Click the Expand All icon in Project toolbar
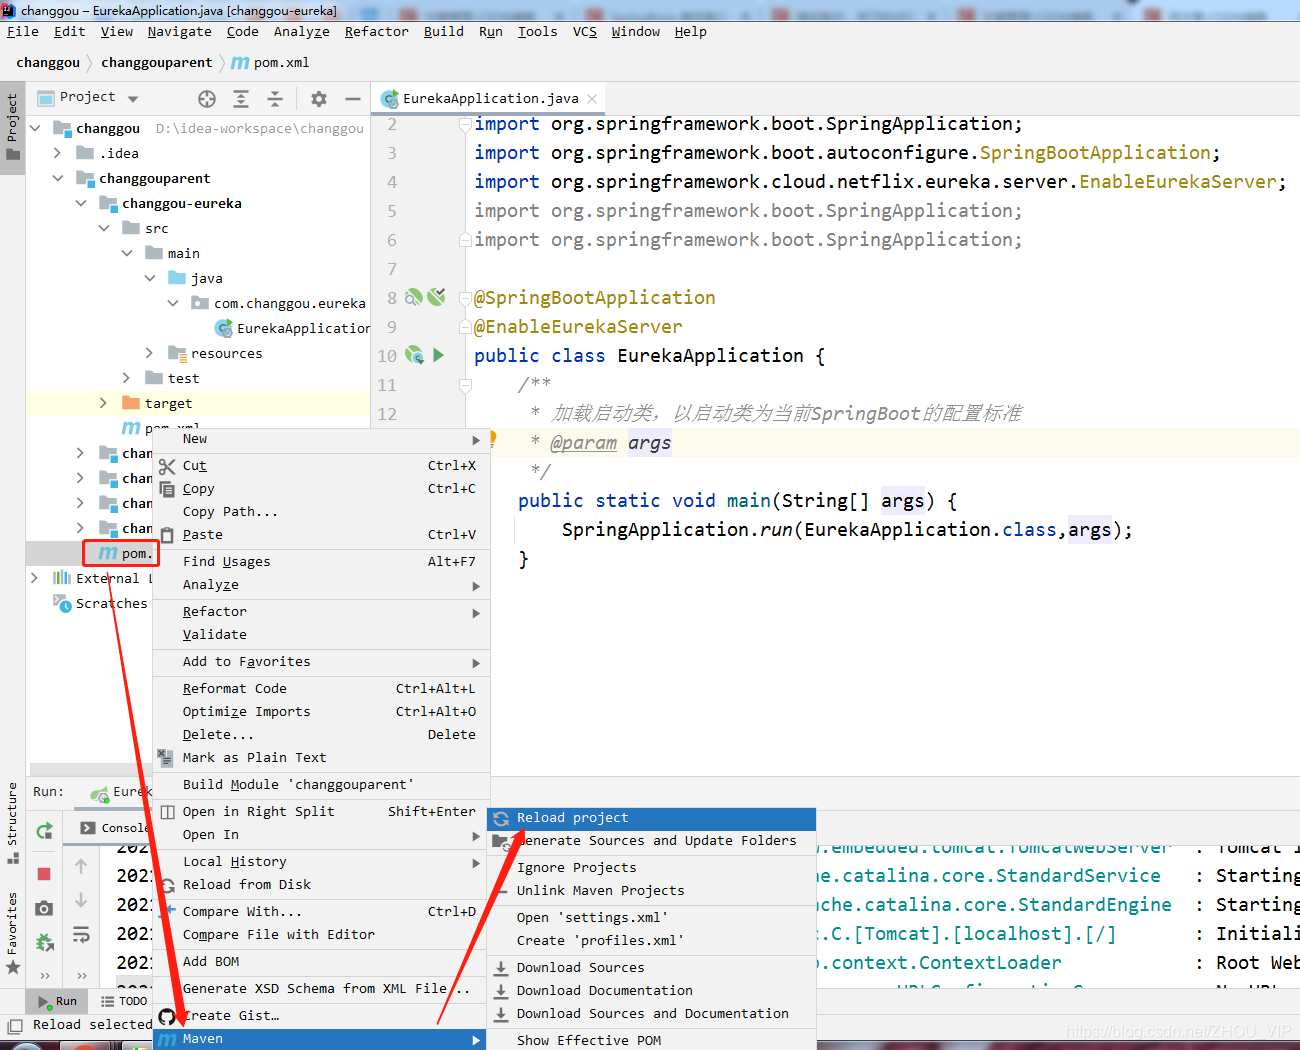The width and height of the screenshot is (1300, 1050). pos(241,98)
